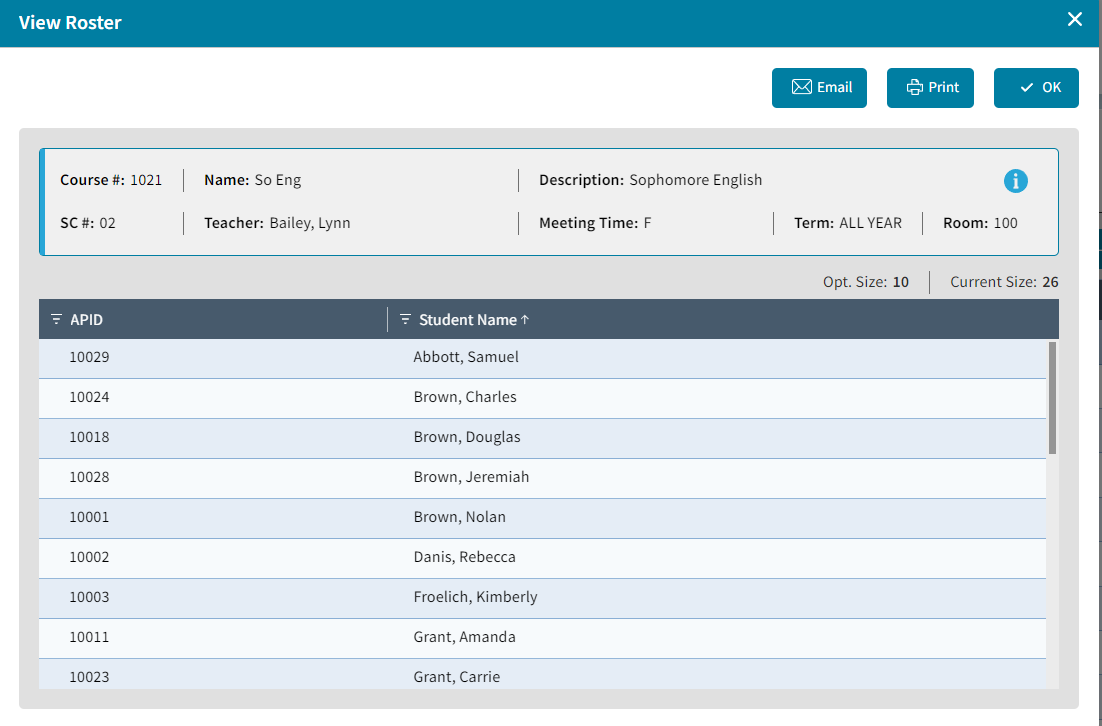Click the SC # value 02
Viewport: 1102px width, 726px height.
pos(108,223)
